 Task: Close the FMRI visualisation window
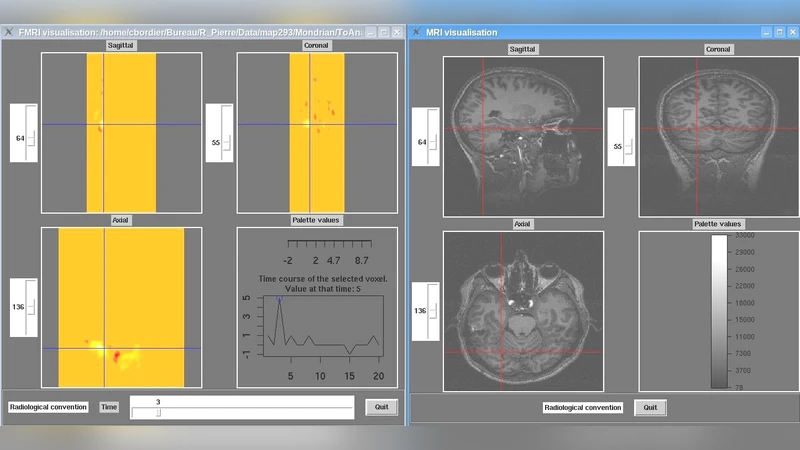pyautogui.click(x=397, y=32)
